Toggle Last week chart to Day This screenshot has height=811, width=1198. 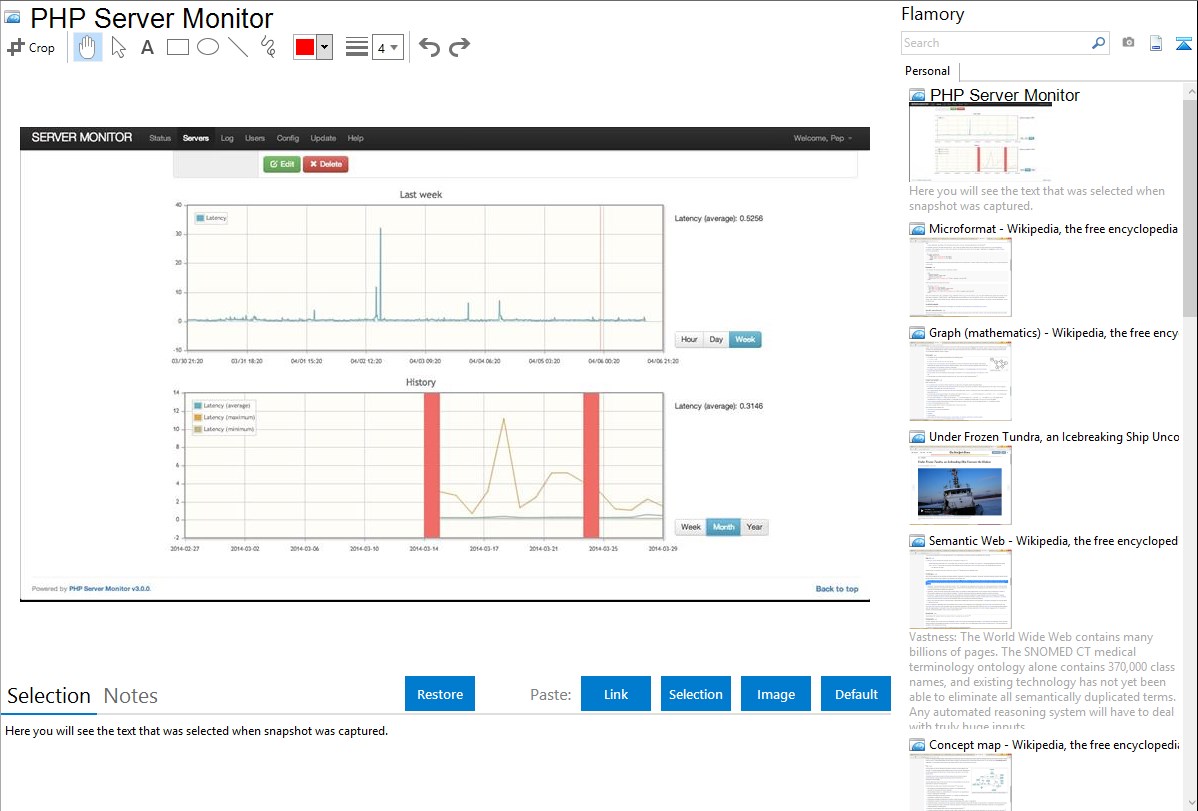pyautogui.click(x=716, y=339)
